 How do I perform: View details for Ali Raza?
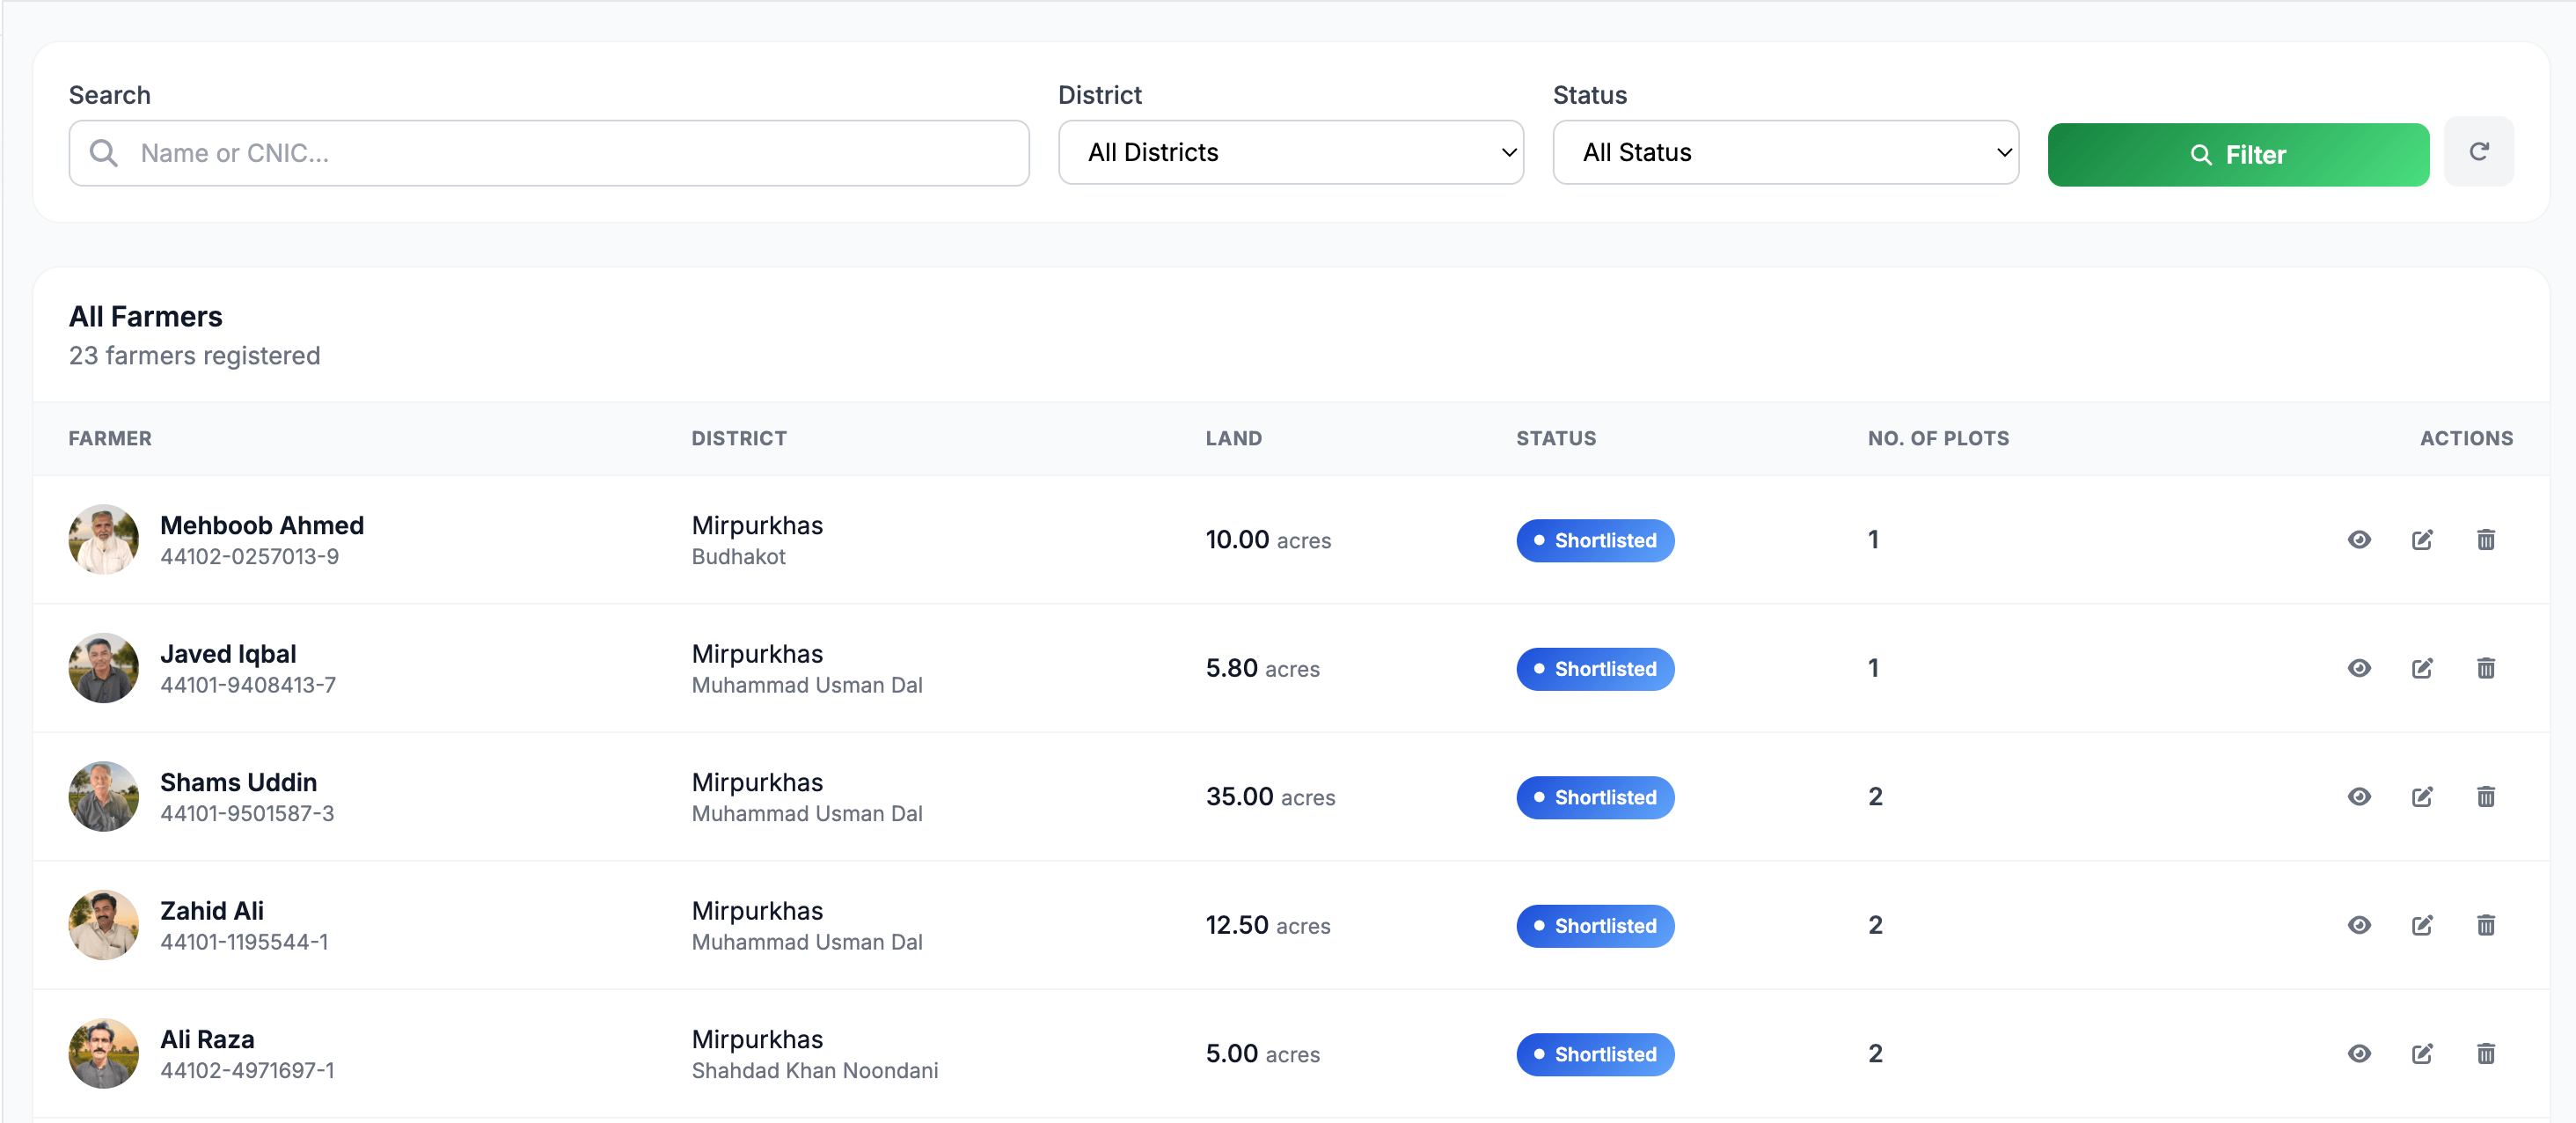[x=2359, y=1054]
